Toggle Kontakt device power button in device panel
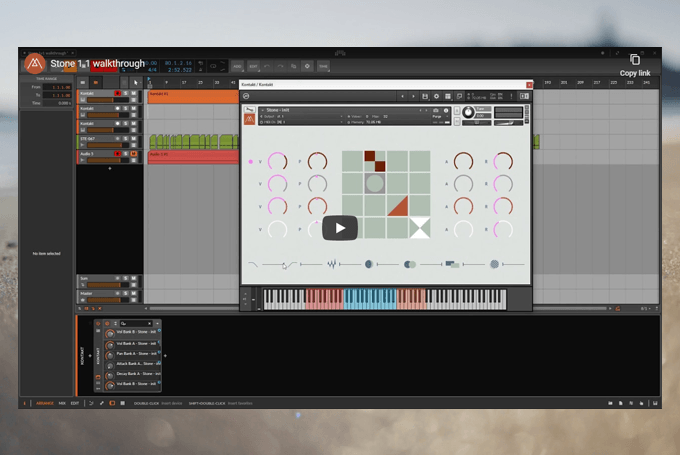 [x=98, y=324]
